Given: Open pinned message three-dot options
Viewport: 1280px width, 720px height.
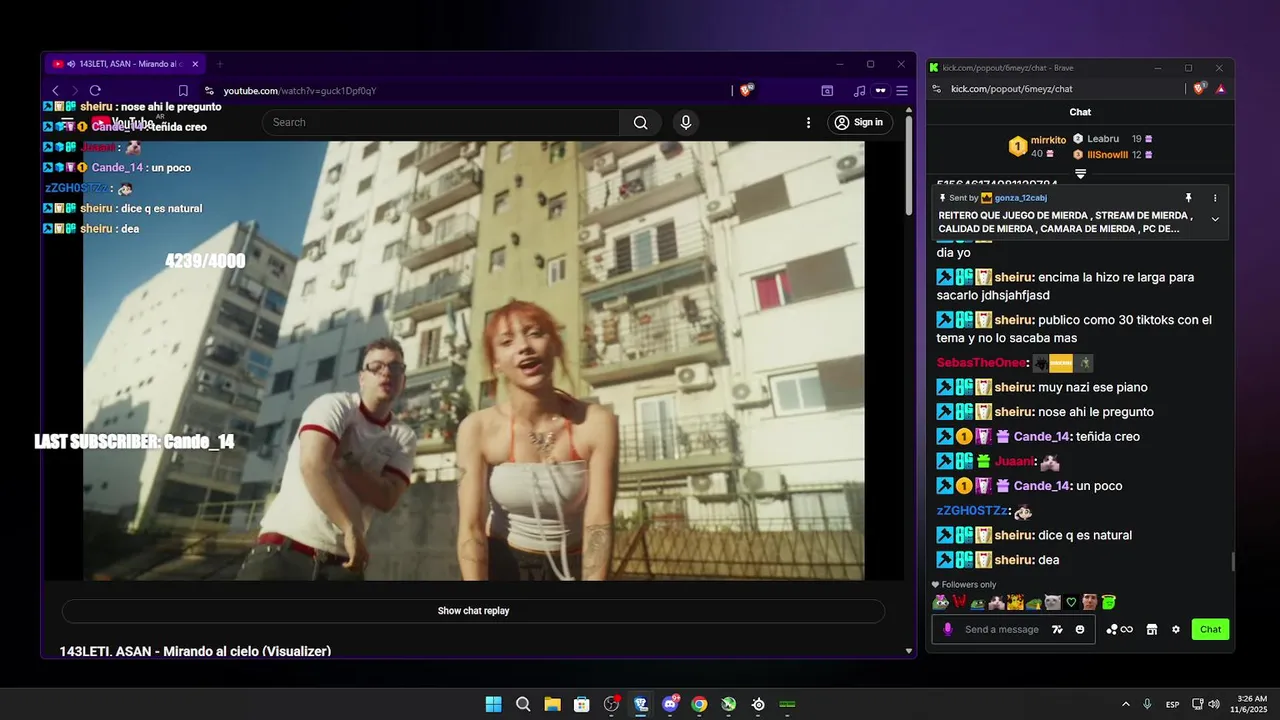Looking at the screenshot, I should point(1215,198).
